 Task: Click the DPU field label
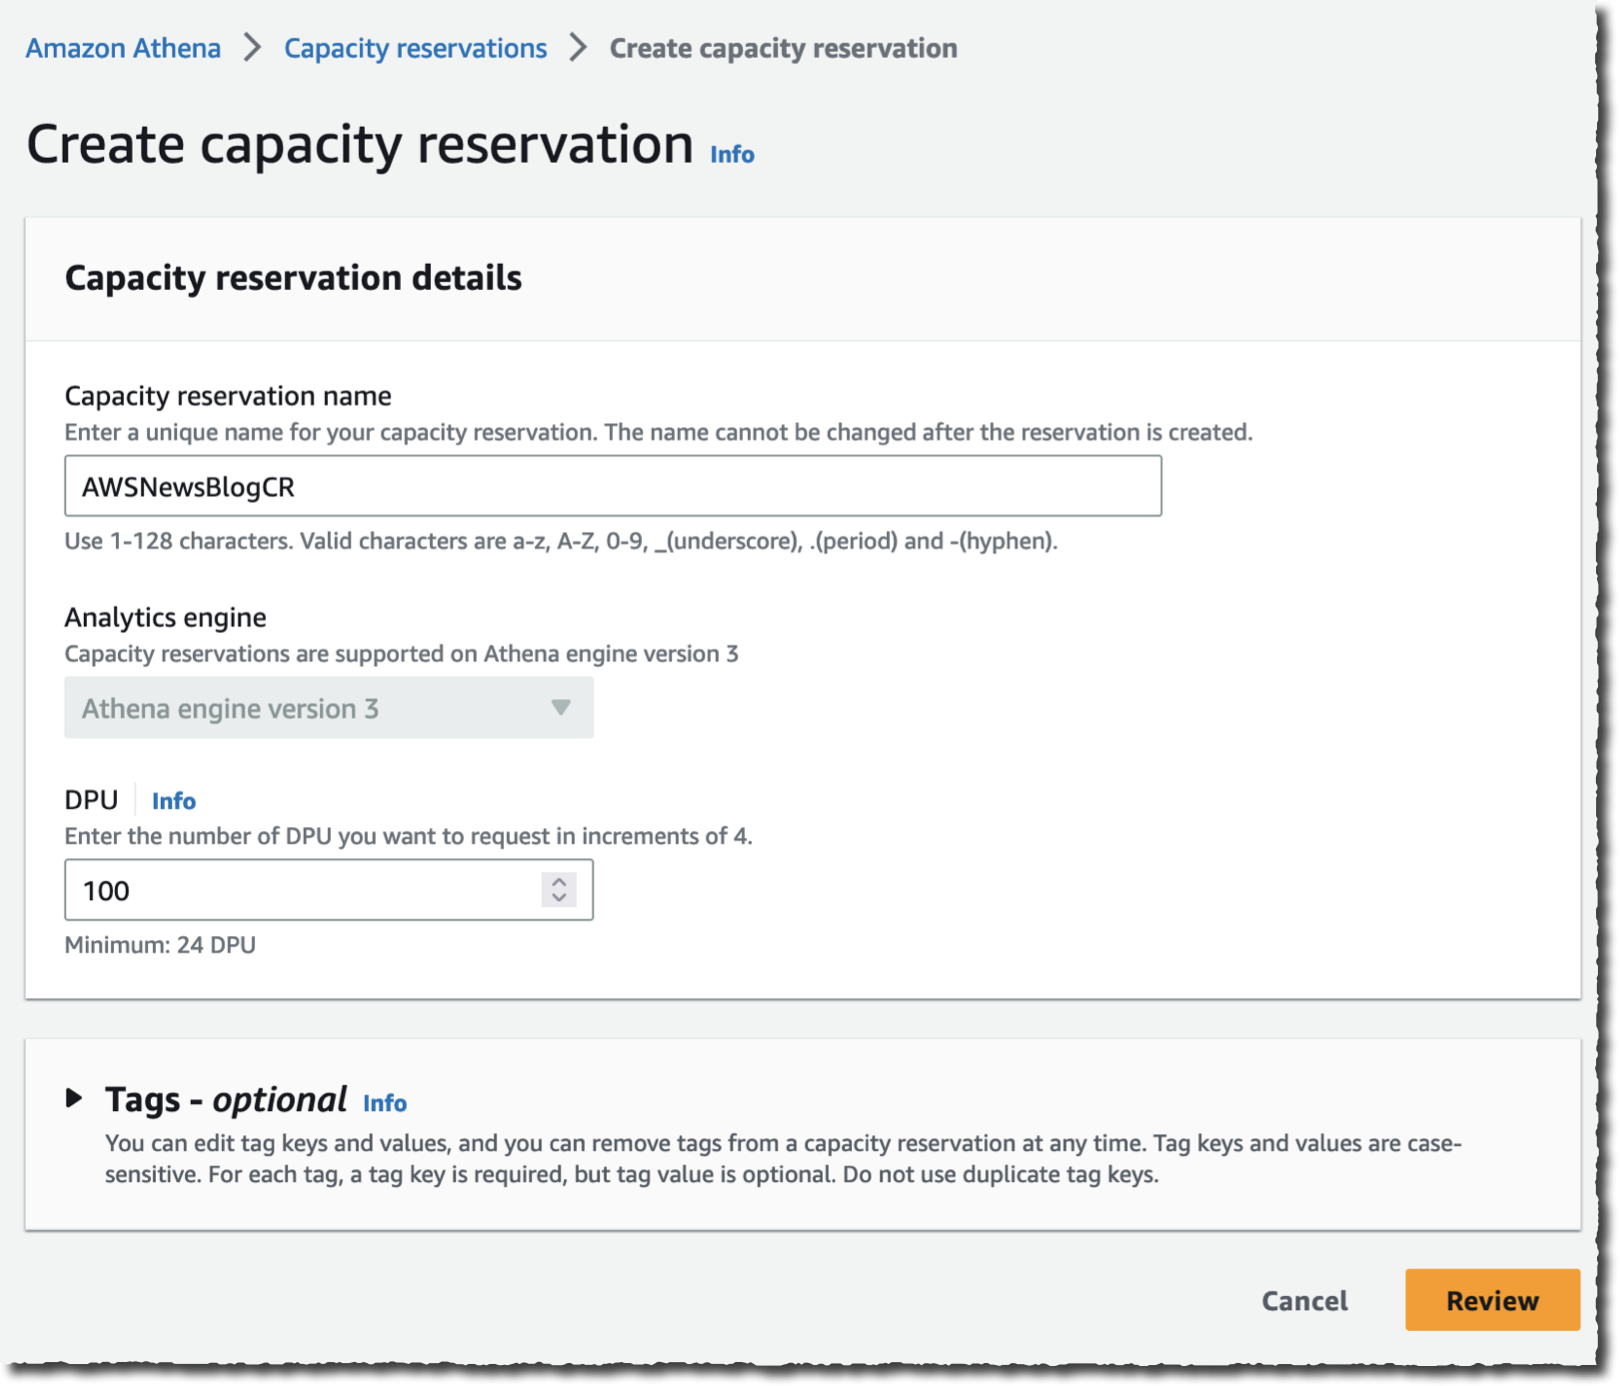[x=91, y=800]
